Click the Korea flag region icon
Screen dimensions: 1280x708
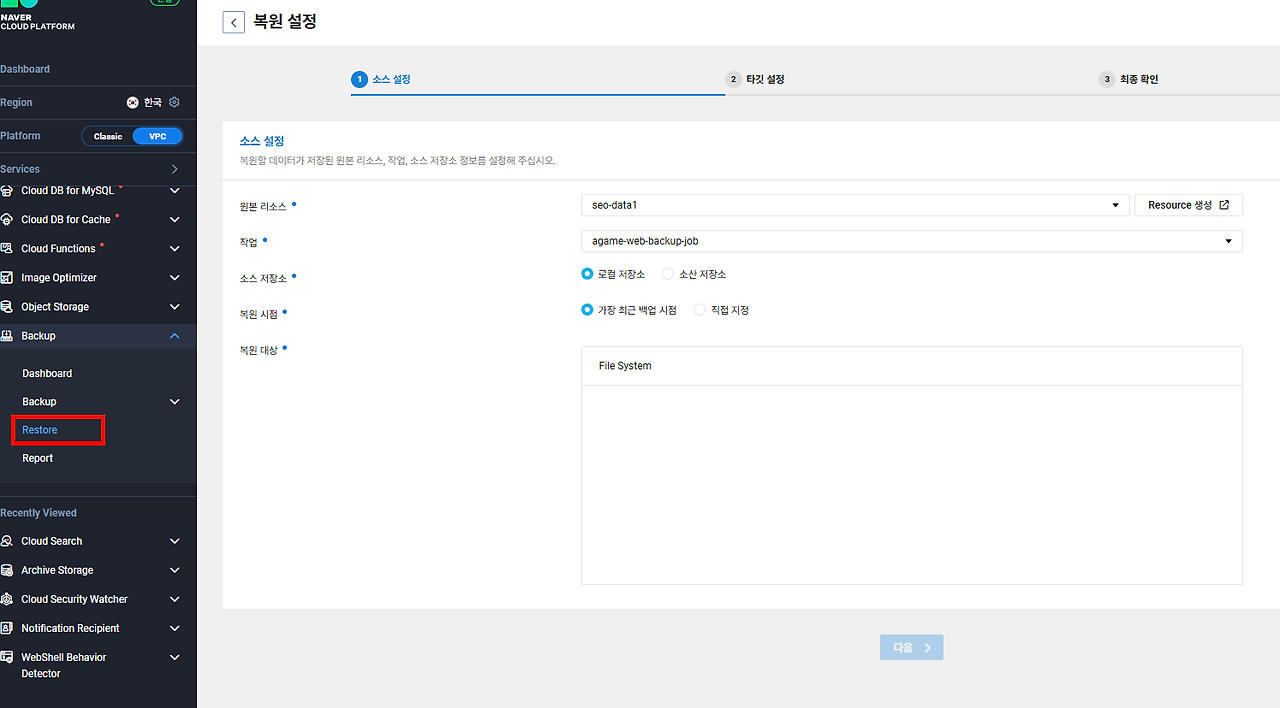(133, 102)
